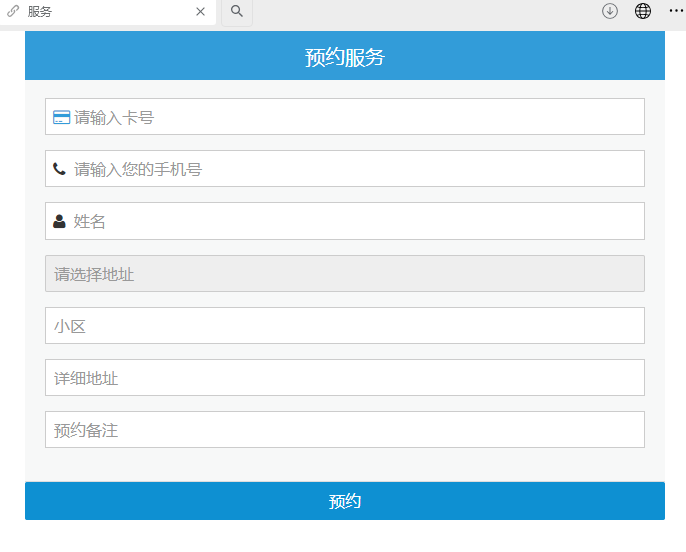The height and width of the screenshot is (552, 686).
Task: Click the phone handset icon
Action: click(x=60, y=169)
